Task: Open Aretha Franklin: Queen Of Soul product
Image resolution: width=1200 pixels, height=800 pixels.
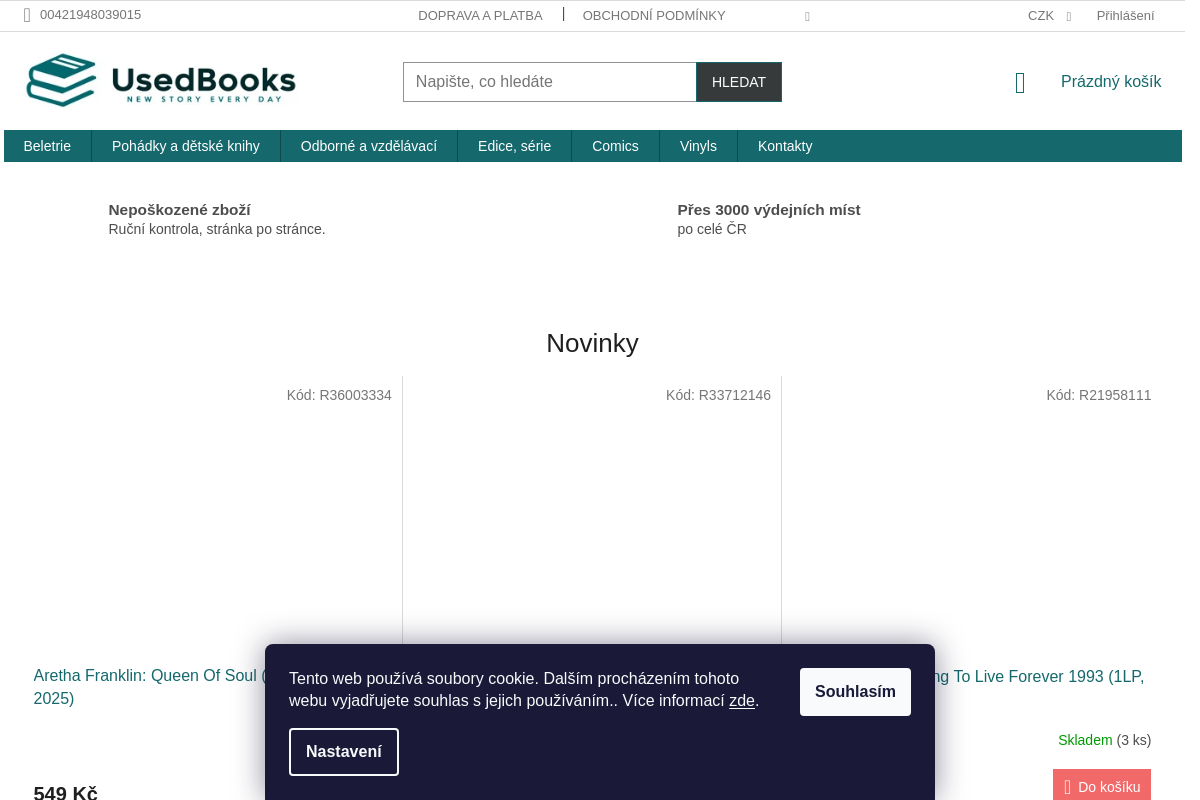Action: (148, 687)
